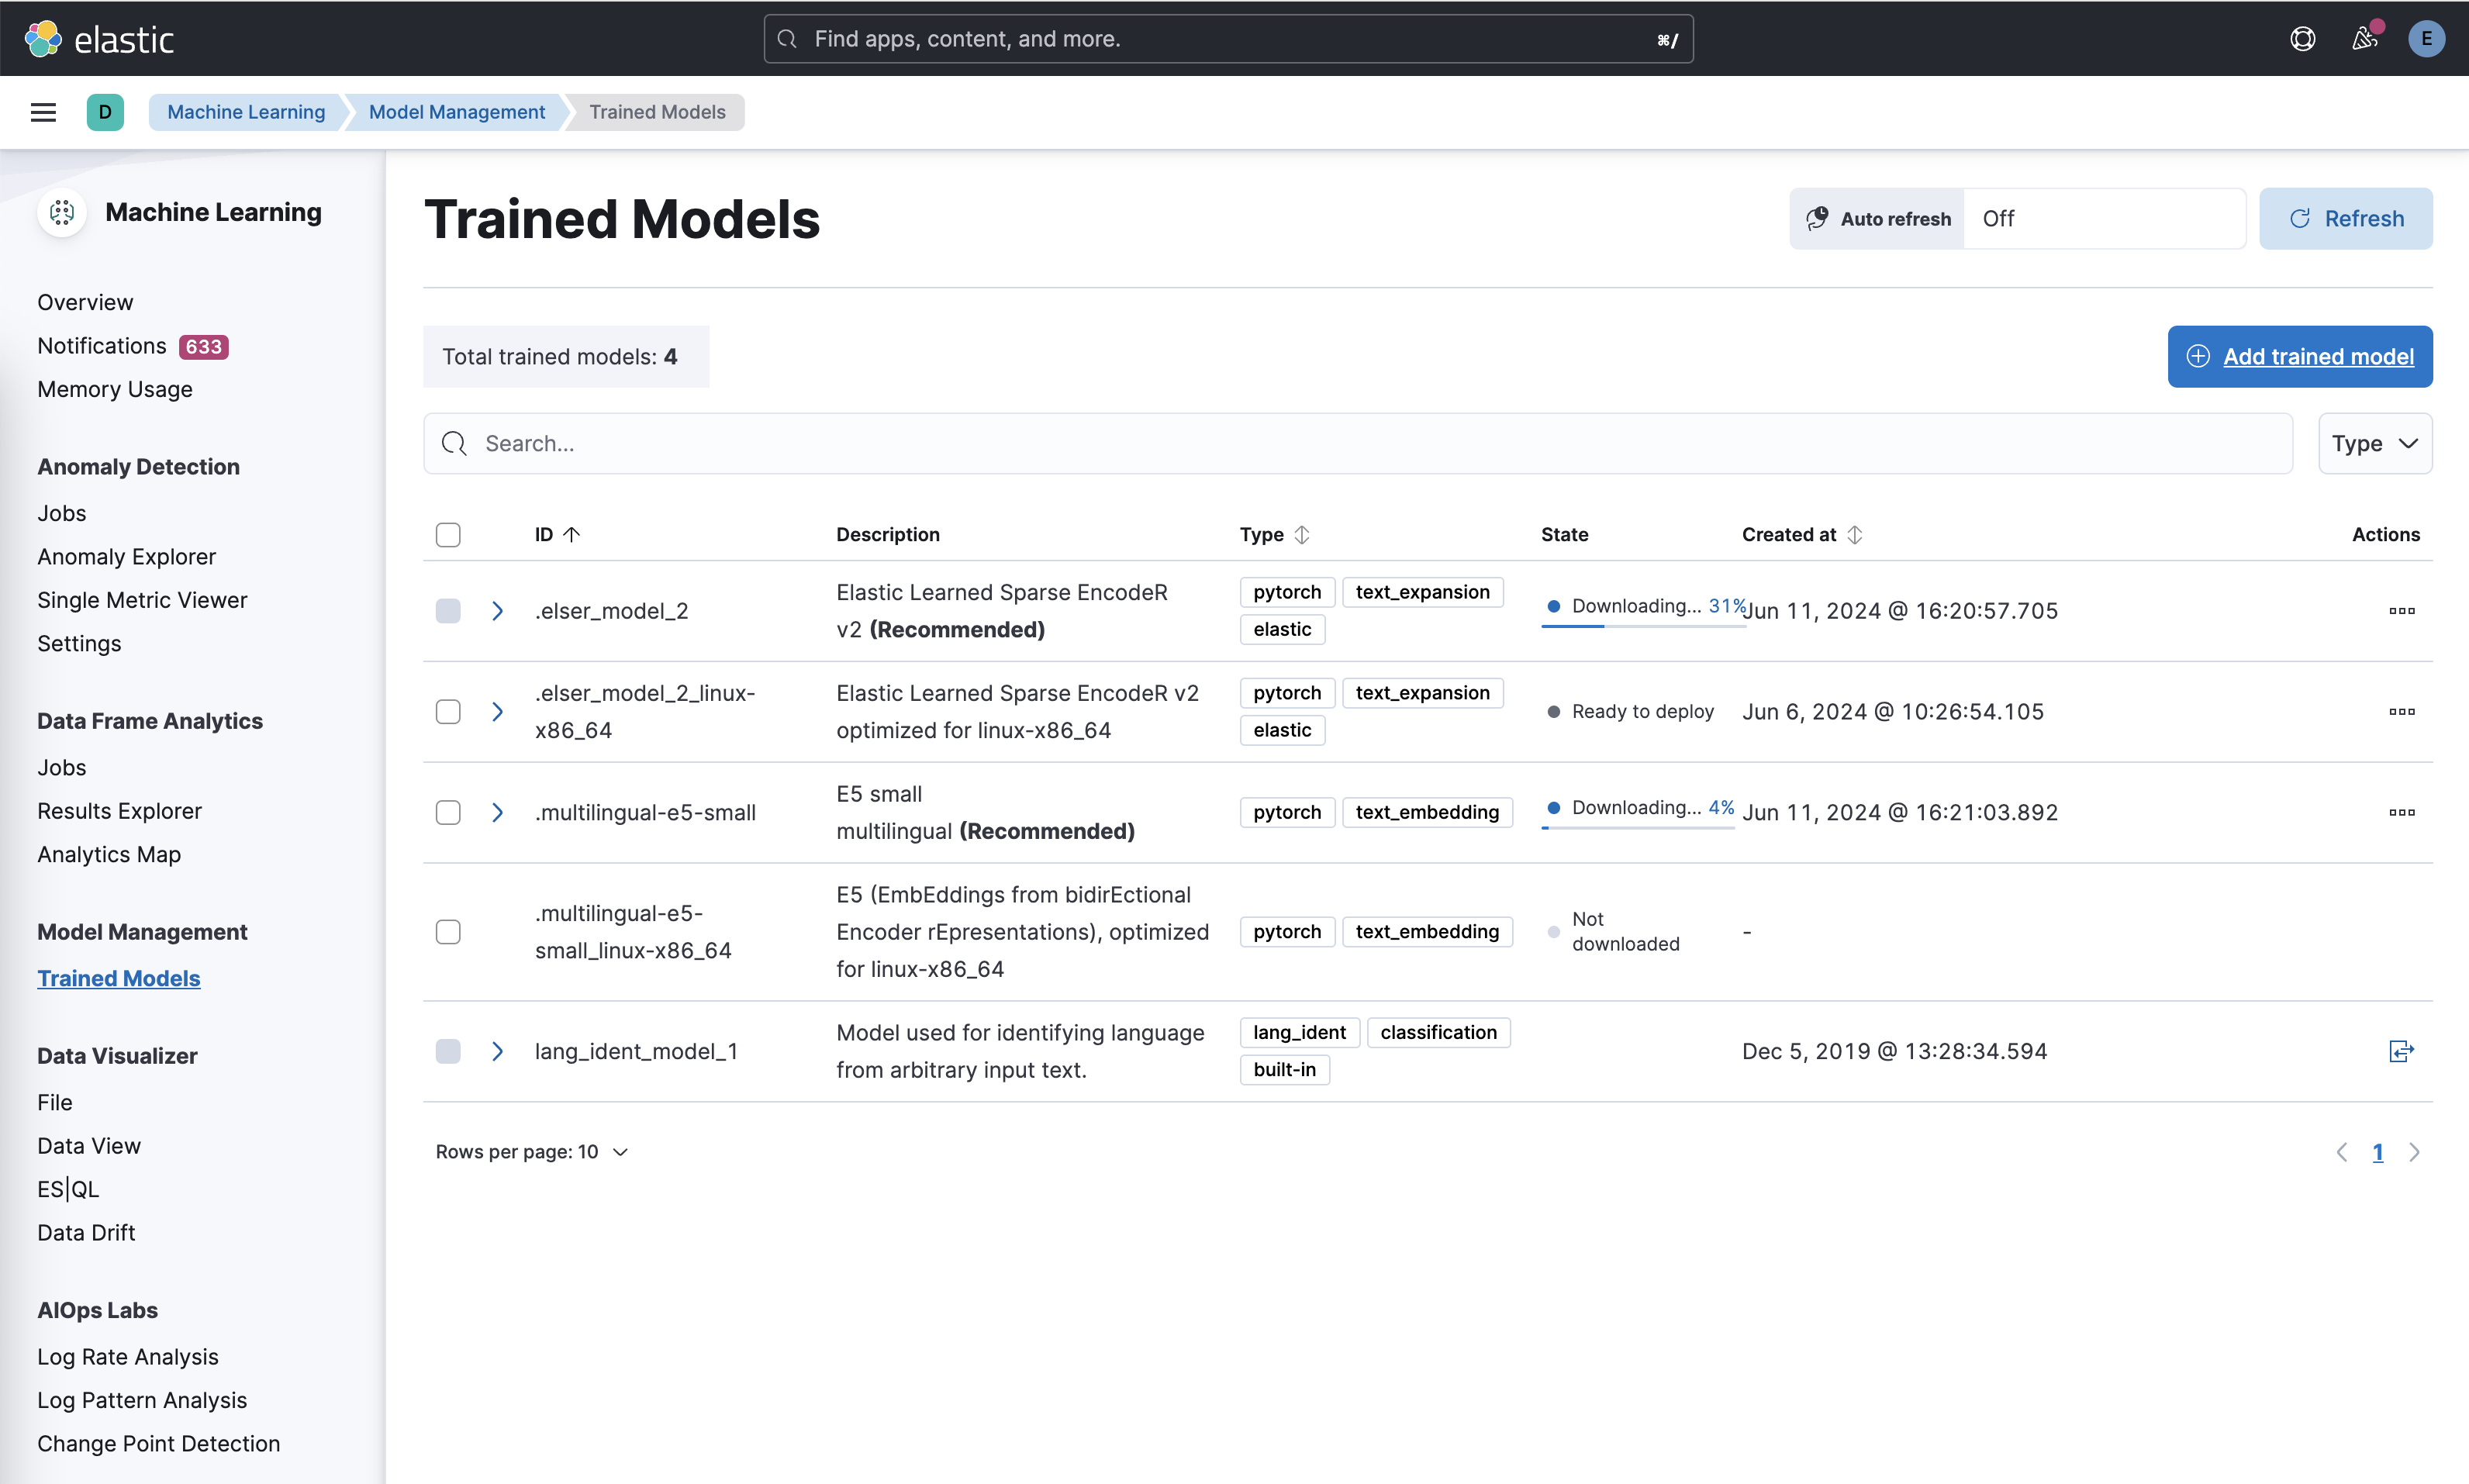Click the Refresh button
The image size is (2469, 1484).
2345,218
